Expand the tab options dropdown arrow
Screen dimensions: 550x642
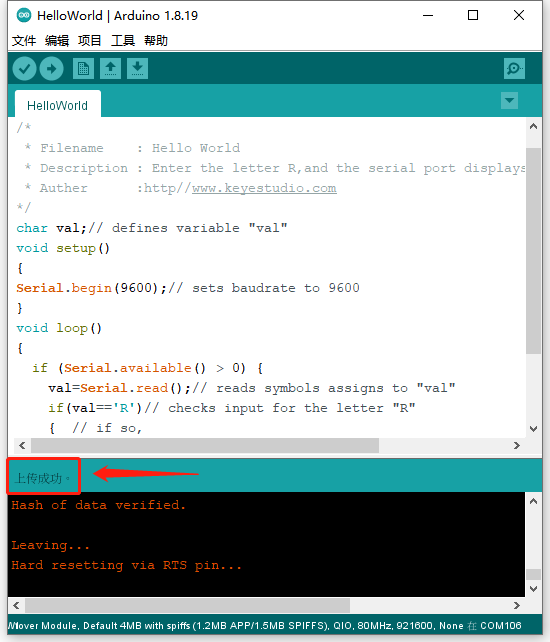tap(509, 100)
